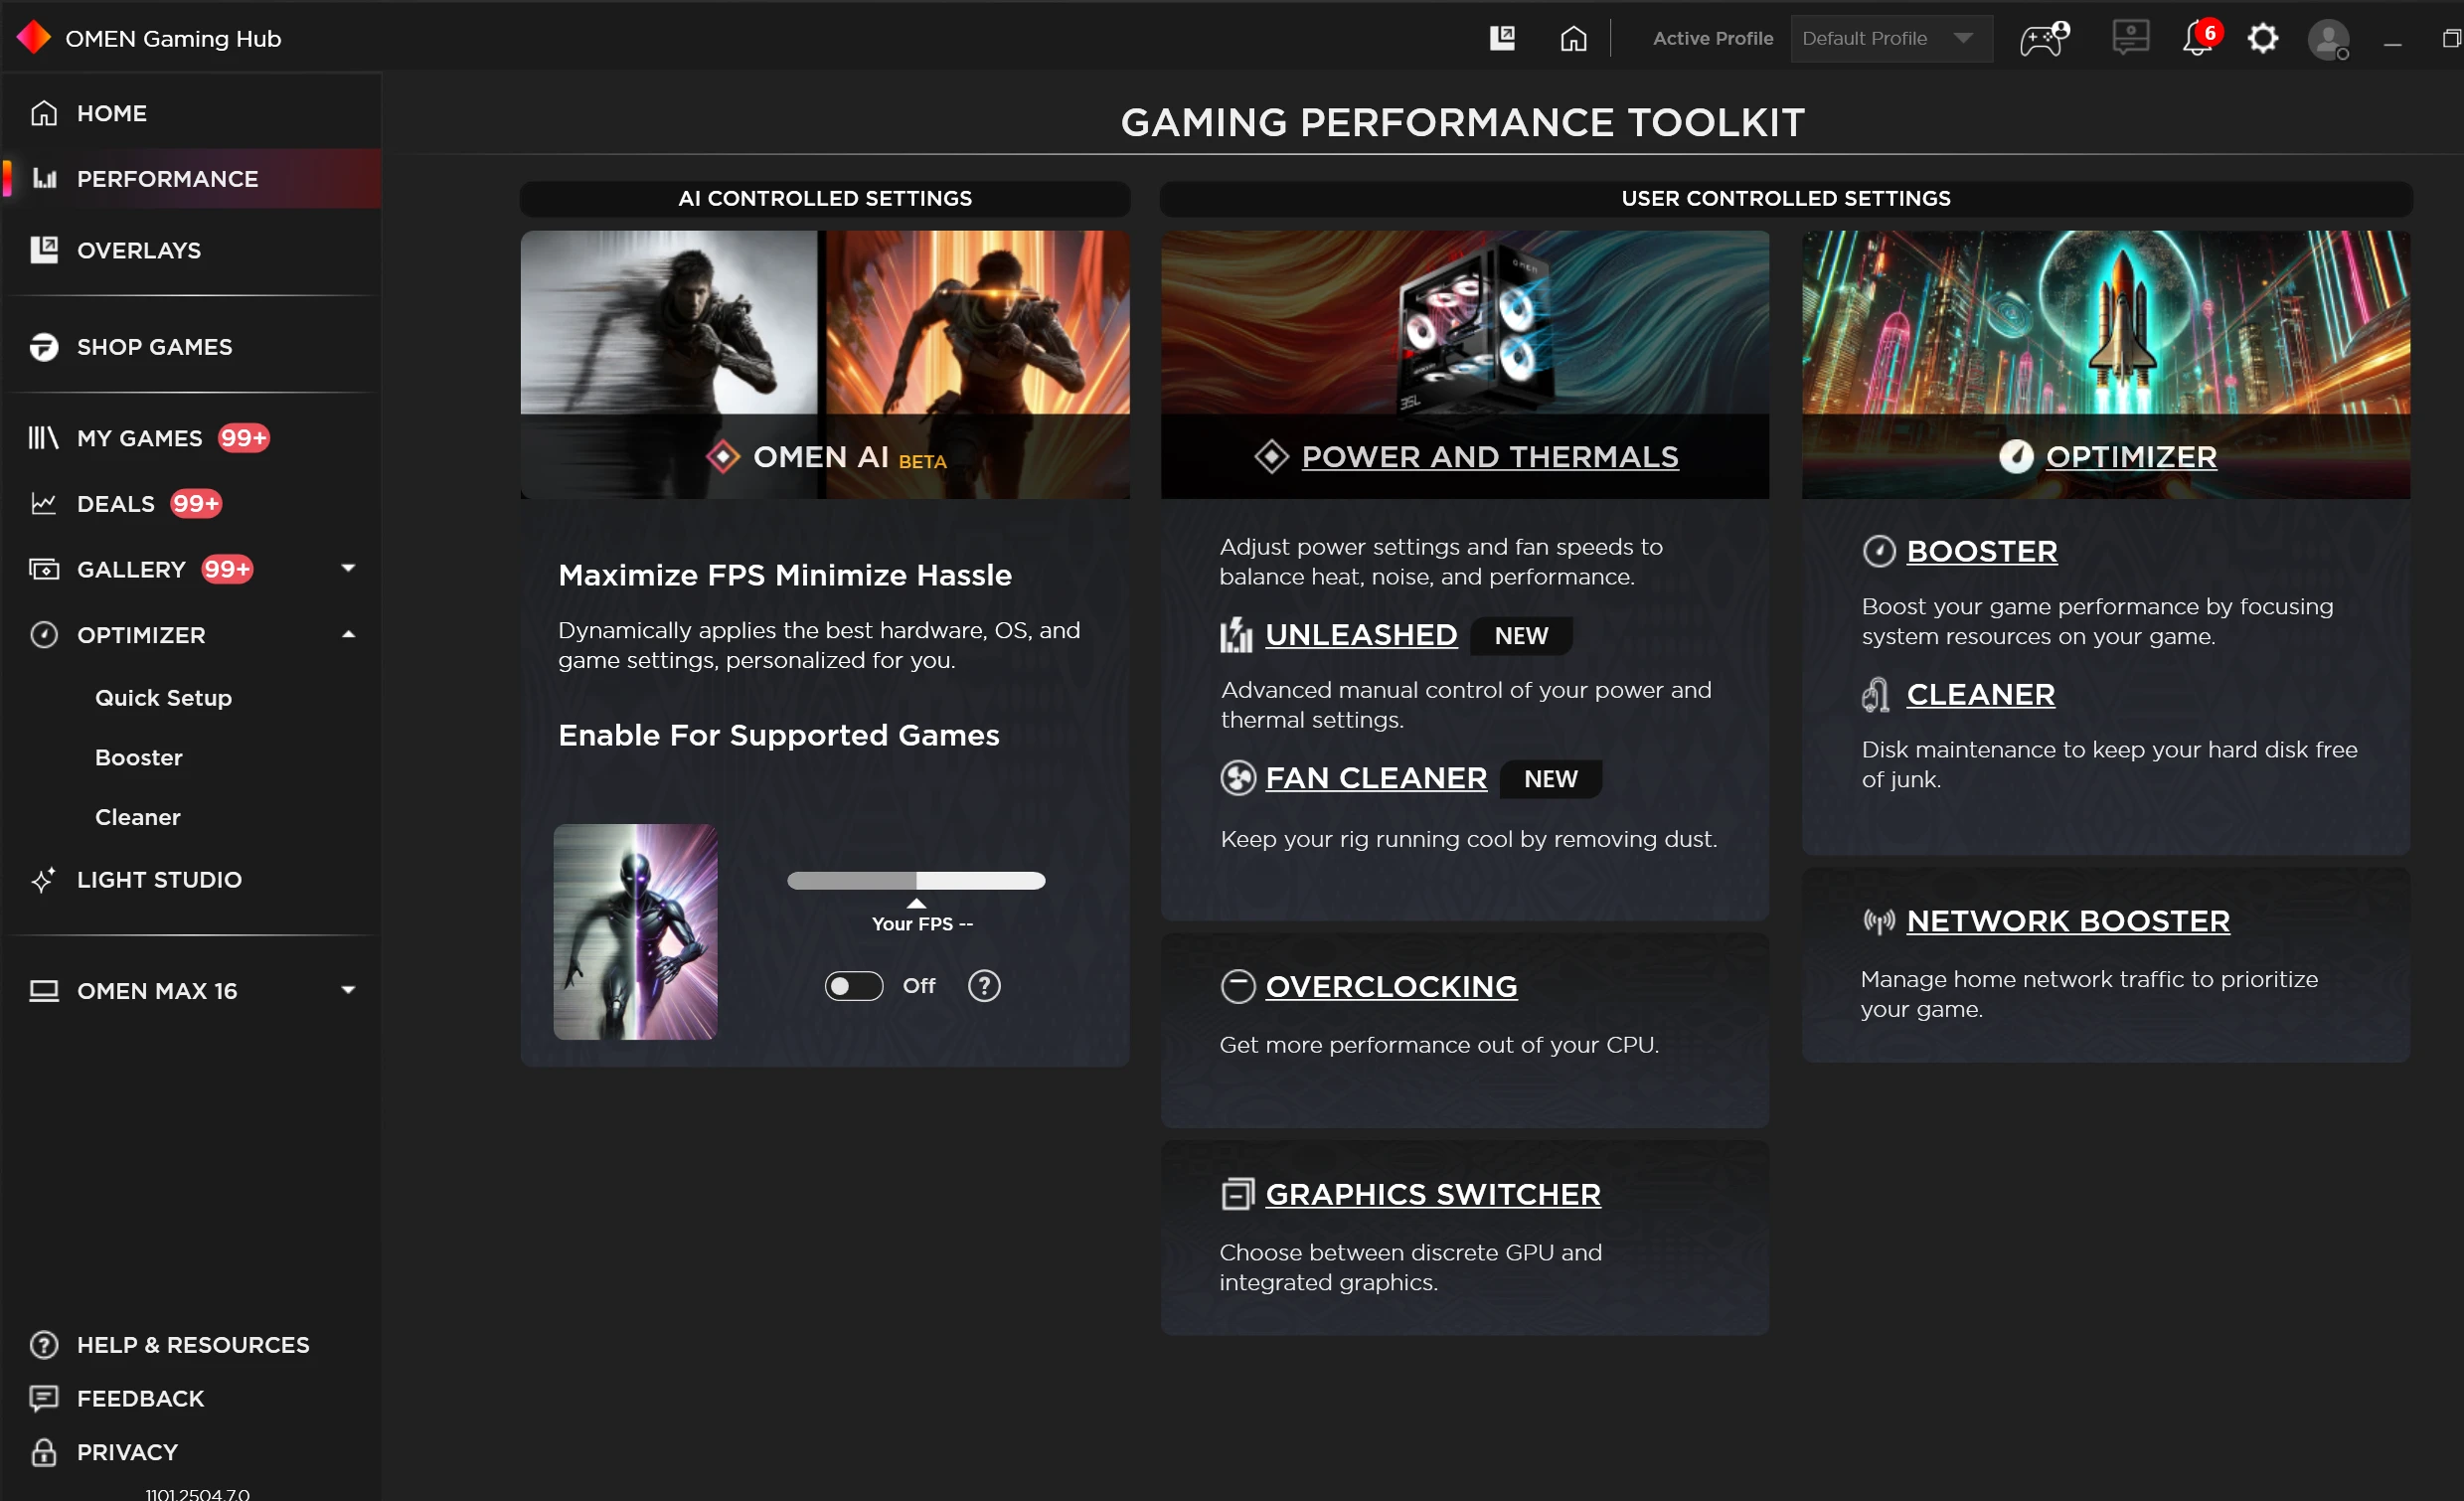Click the help question mark beside Off

click(x=984, y=986)
